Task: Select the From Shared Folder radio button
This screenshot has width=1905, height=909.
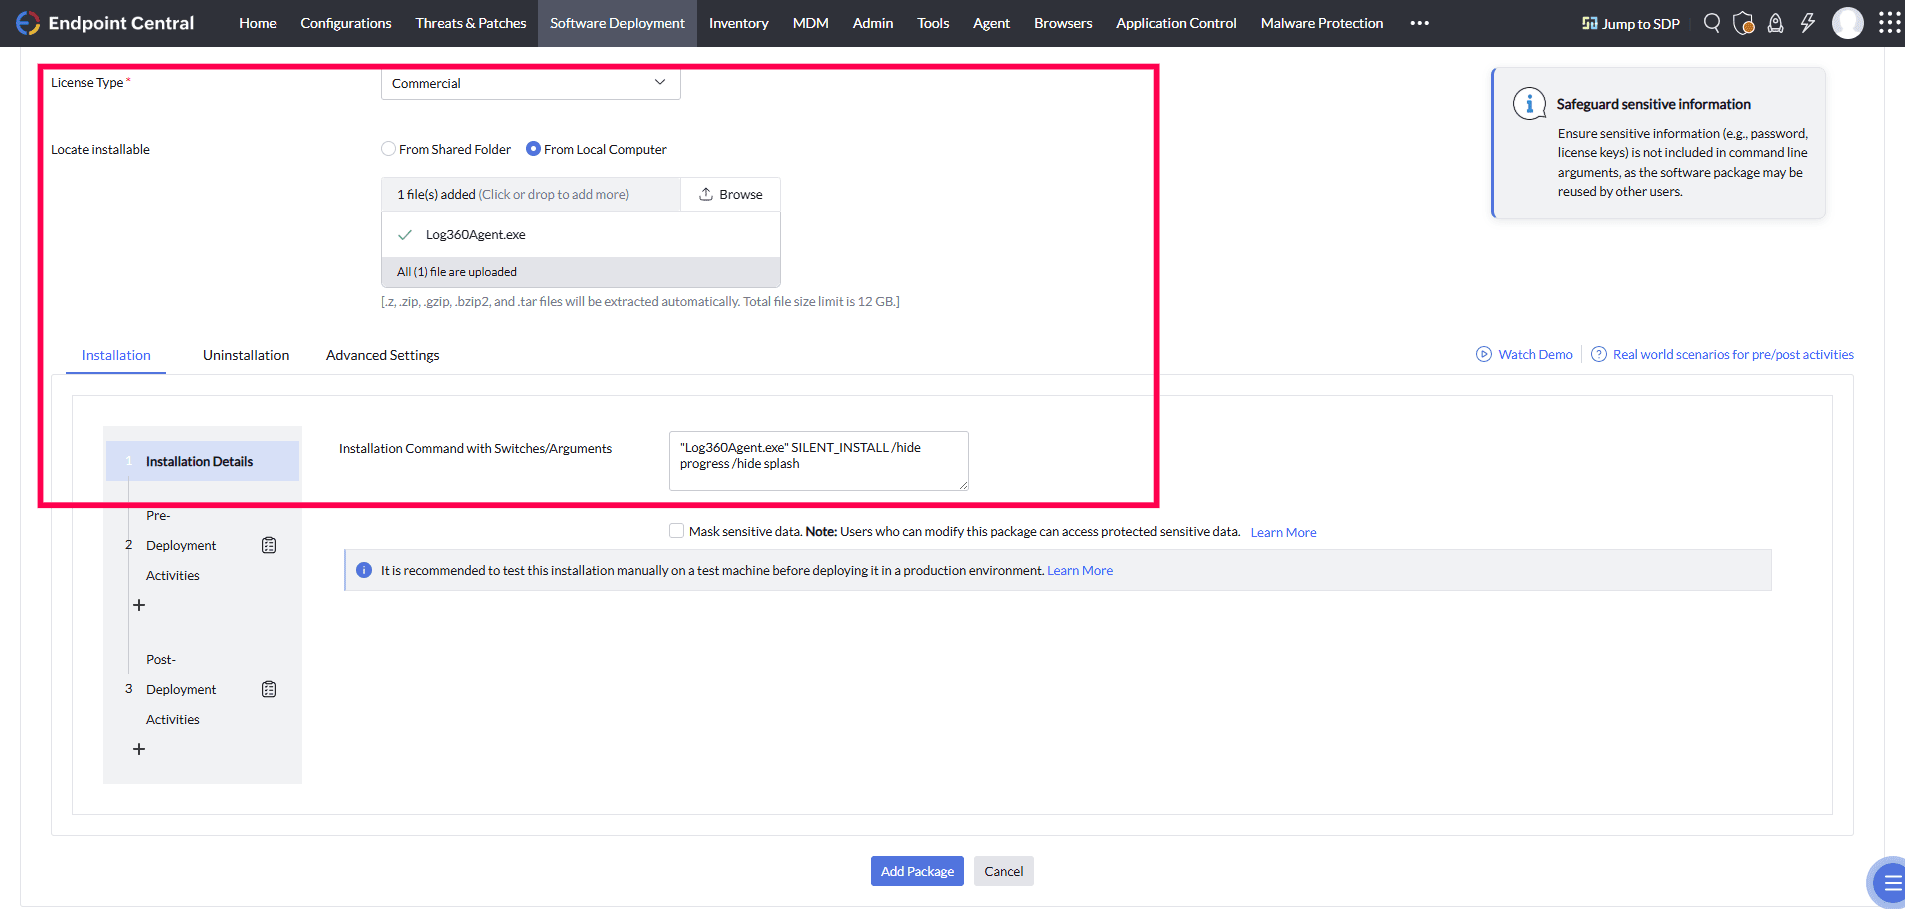Action: coord(388,149)
